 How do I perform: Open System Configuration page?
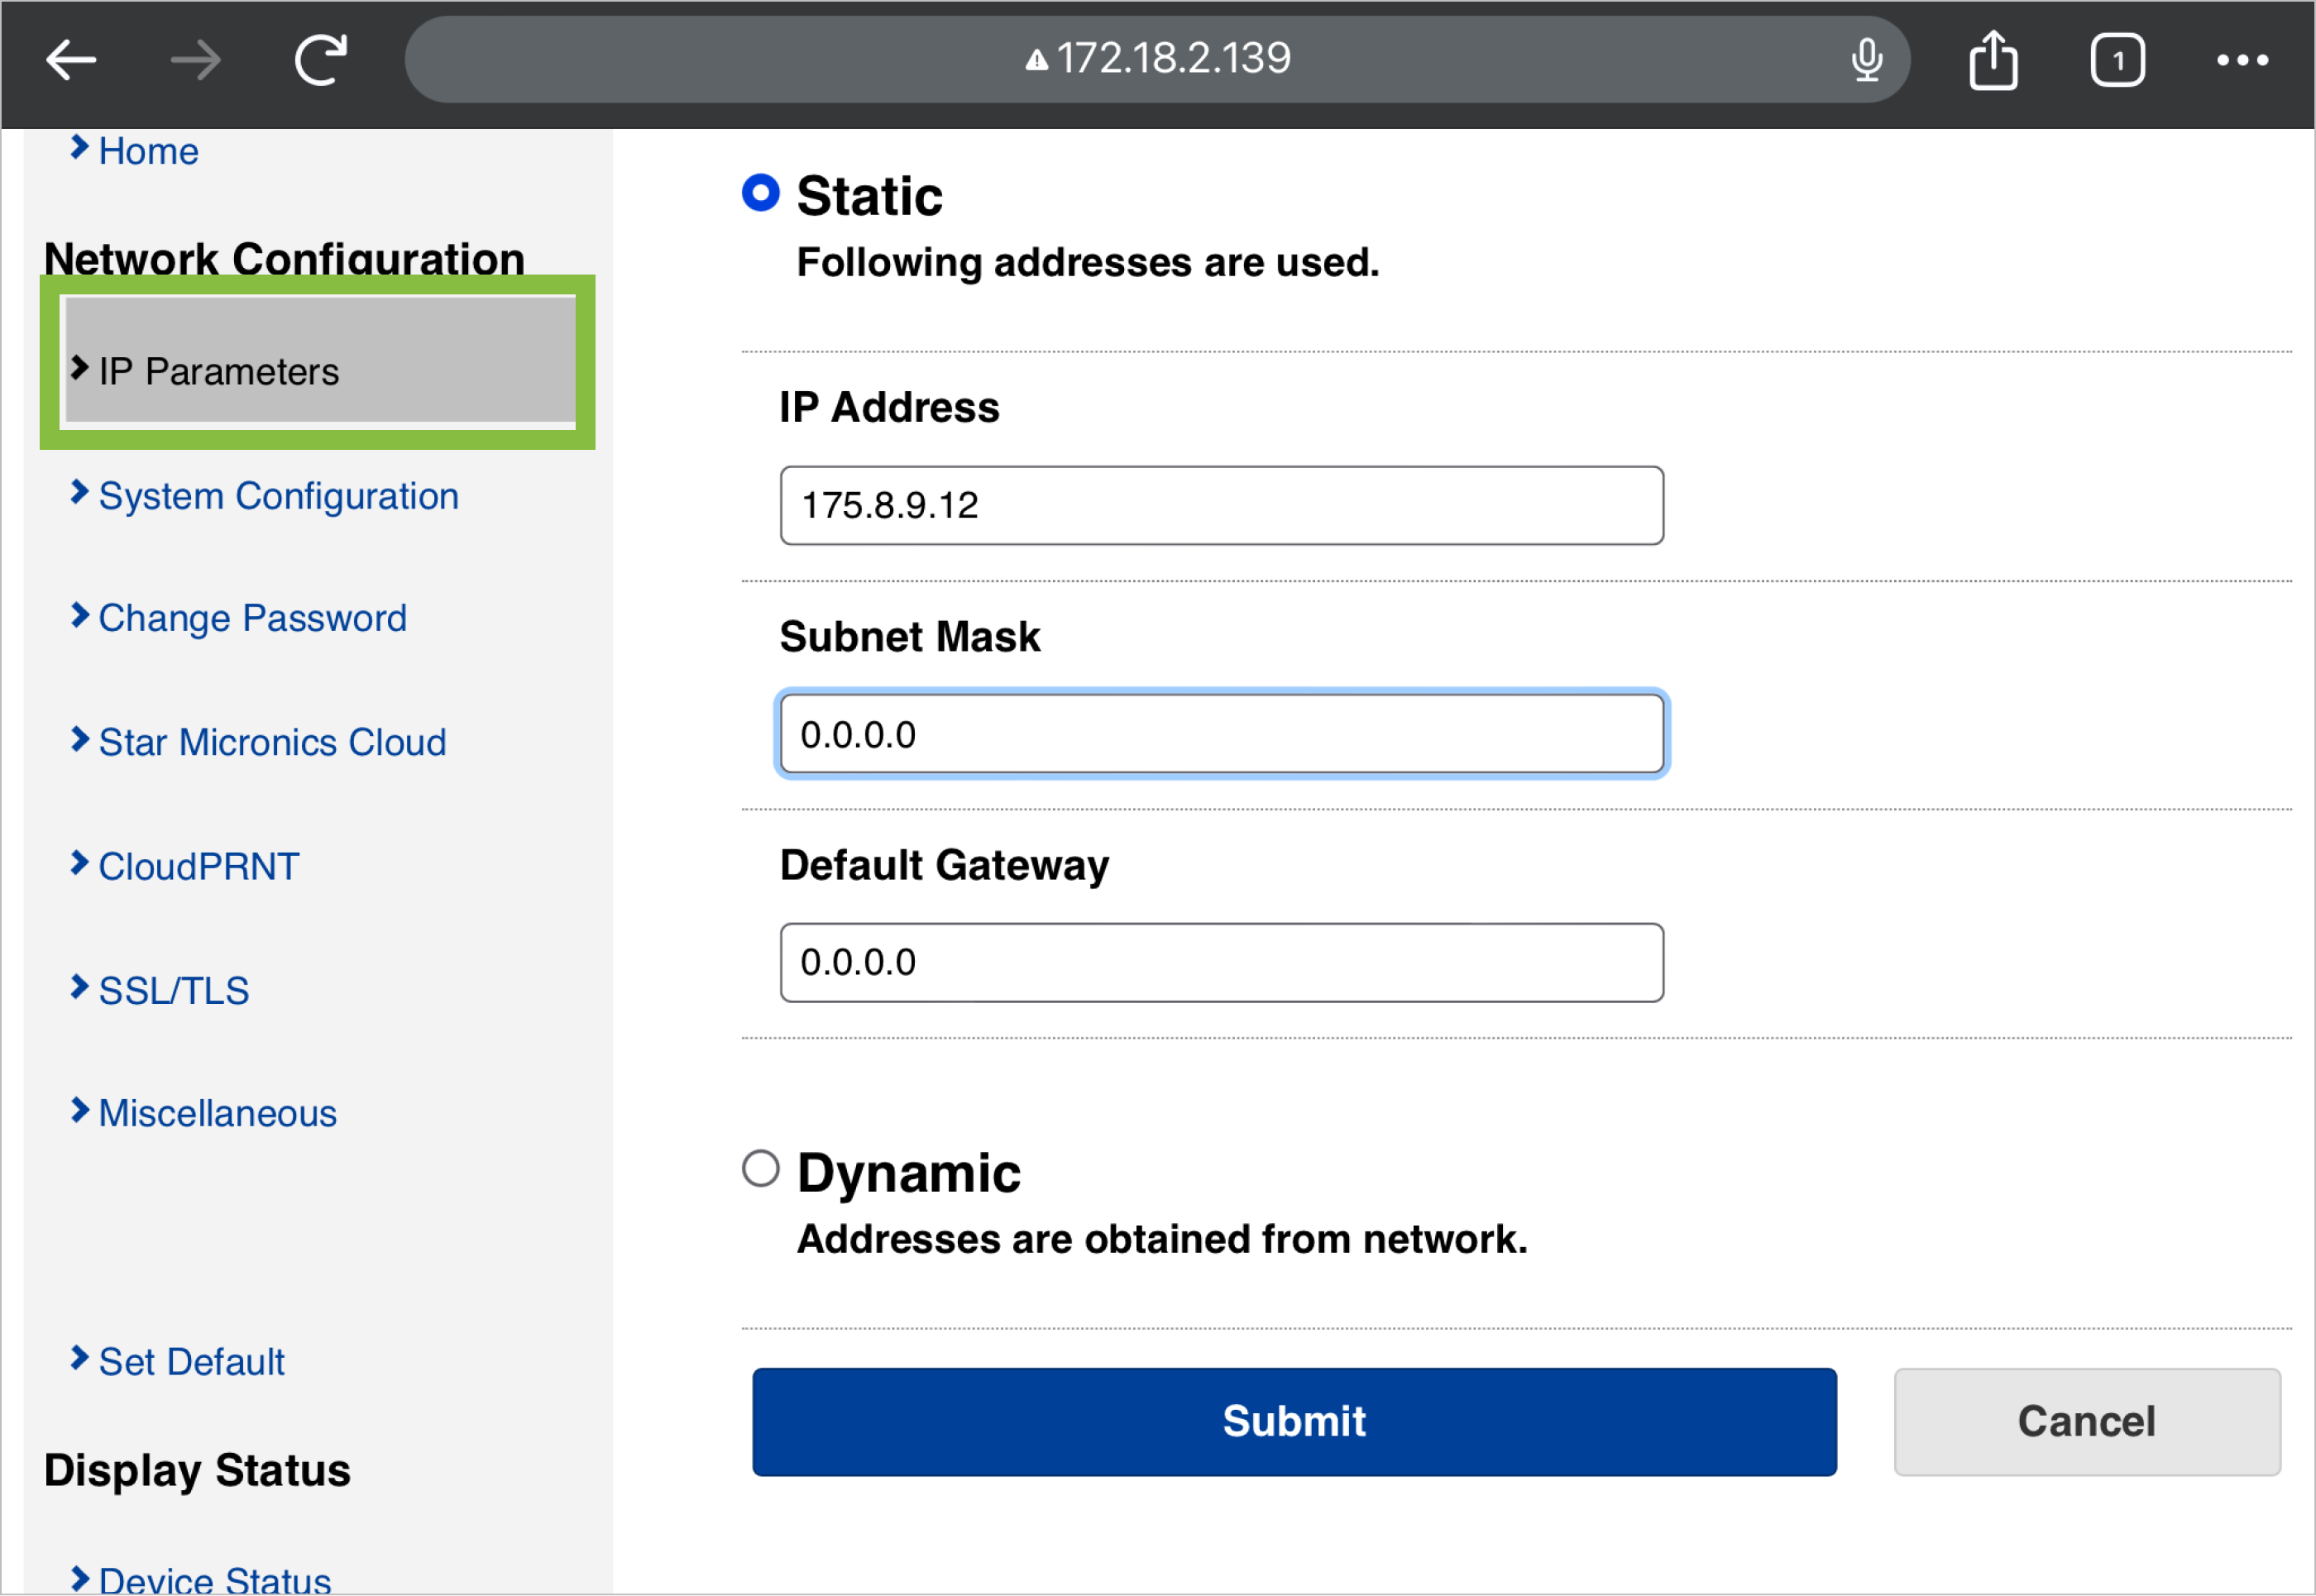click(278, 496)
